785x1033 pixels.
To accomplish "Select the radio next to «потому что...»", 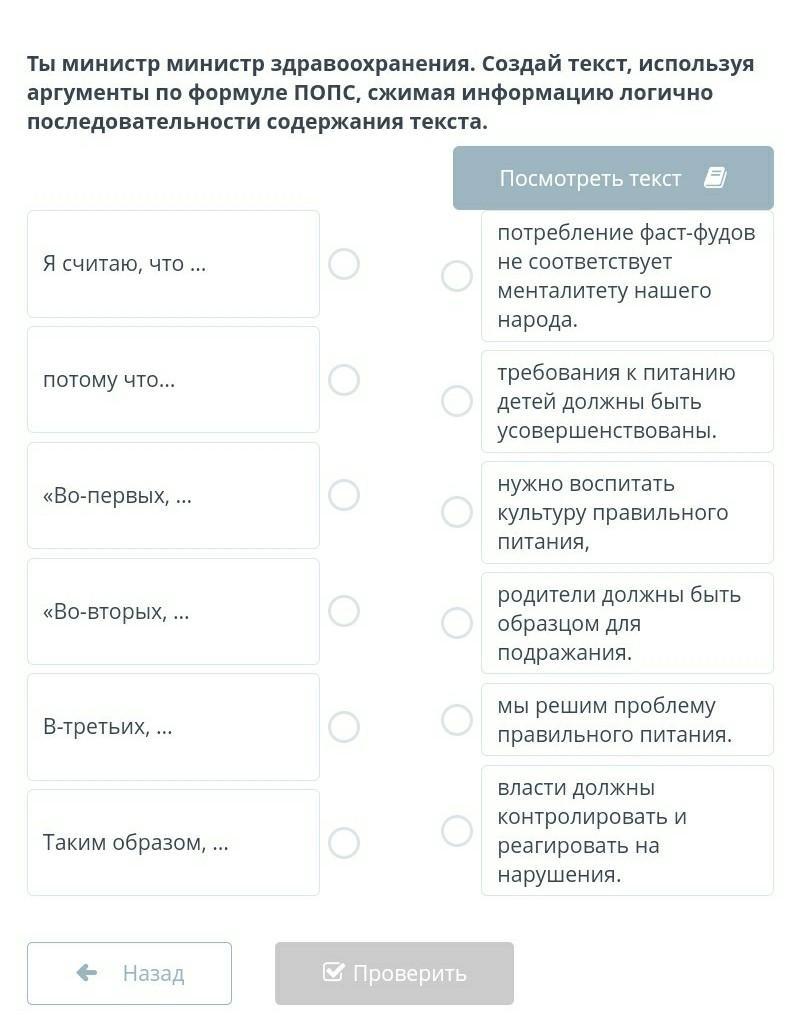I will coord(344,380).
